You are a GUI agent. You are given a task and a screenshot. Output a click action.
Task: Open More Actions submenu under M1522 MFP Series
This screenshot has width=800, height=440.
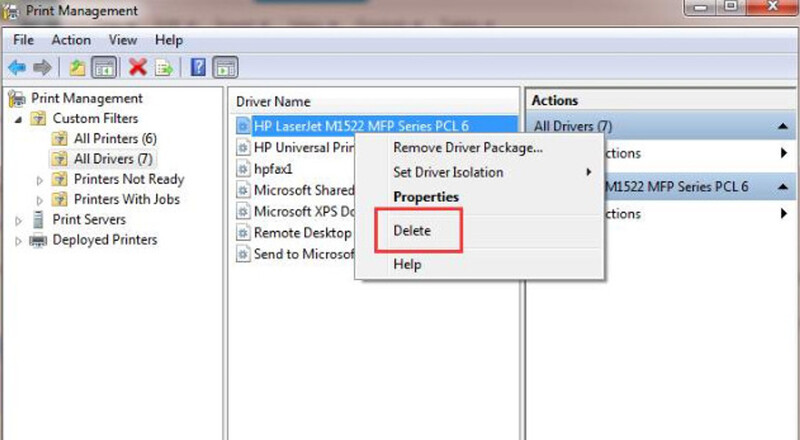pos(783,213)
